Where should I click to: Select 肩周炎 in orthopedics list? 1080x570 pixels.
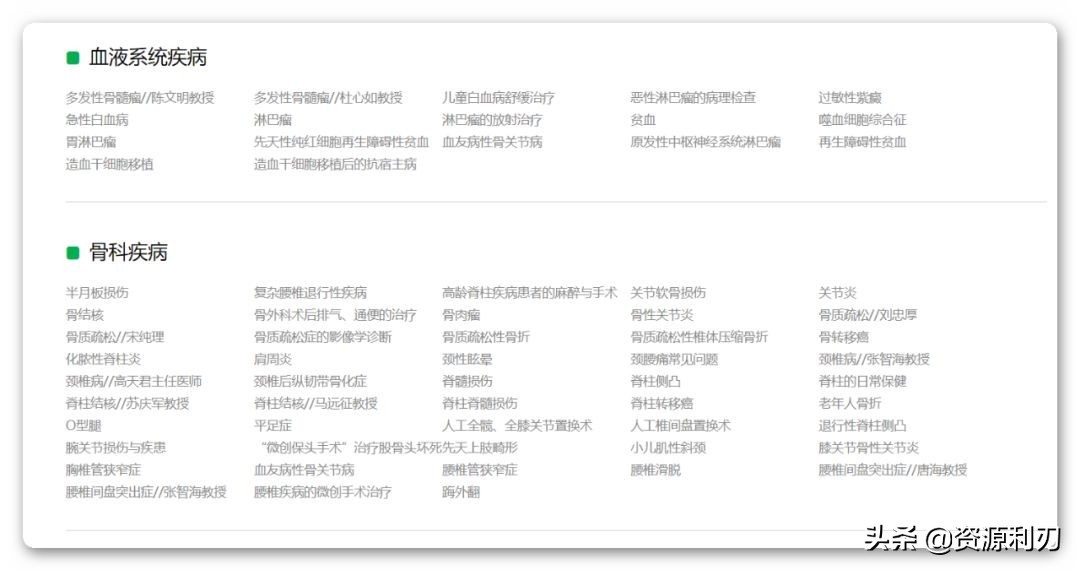pyautogui.click(x=272, y=359)
